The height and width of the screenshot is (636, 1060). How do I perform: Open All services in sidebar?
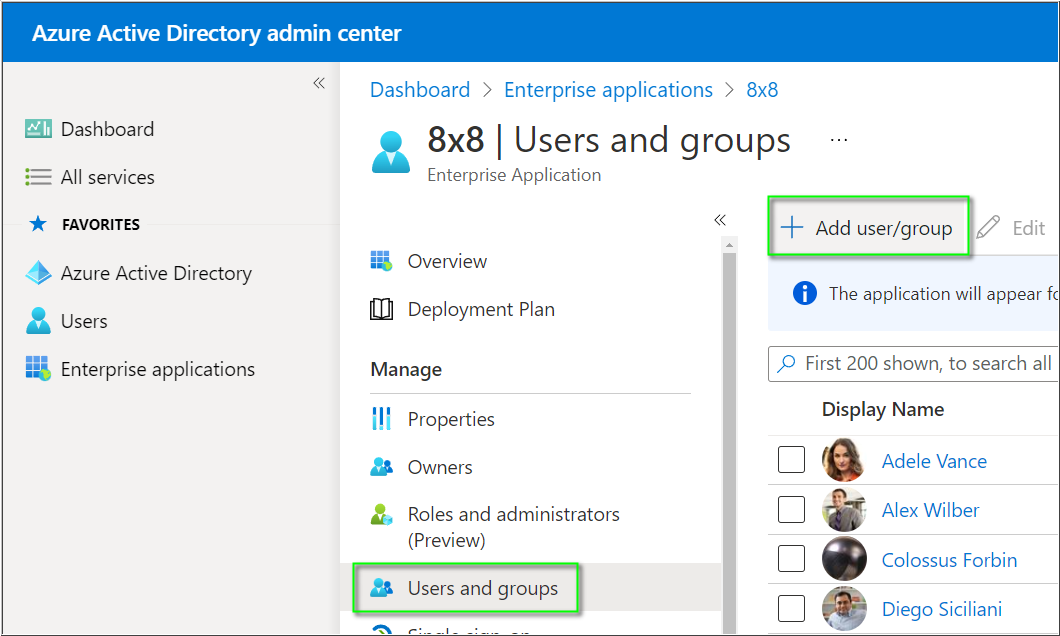coord(107,177)
